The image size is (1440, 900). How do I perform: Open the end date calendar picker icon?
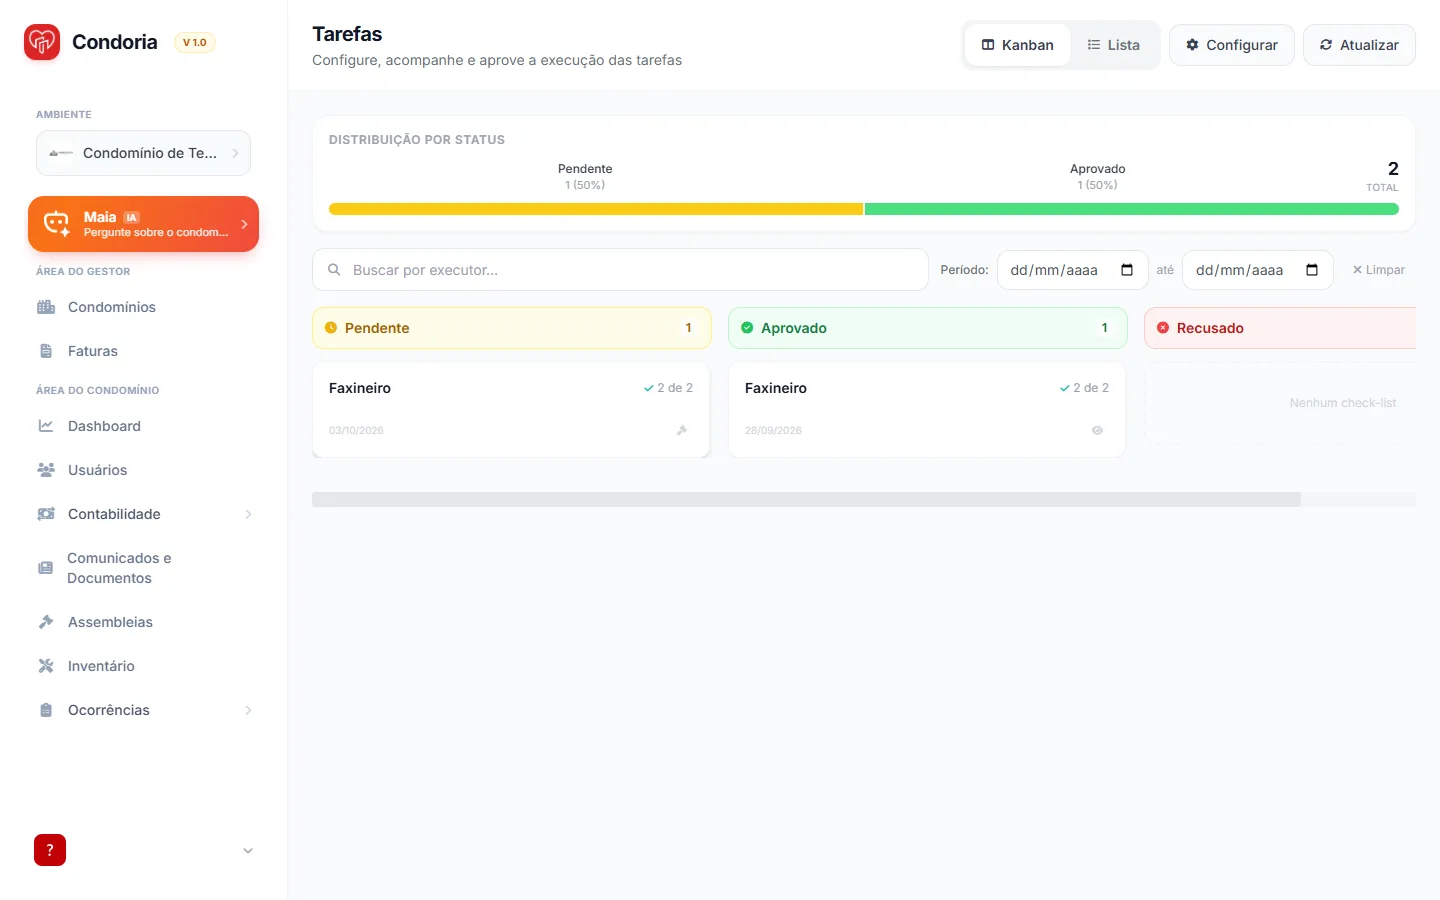(x=1312, y=270)
